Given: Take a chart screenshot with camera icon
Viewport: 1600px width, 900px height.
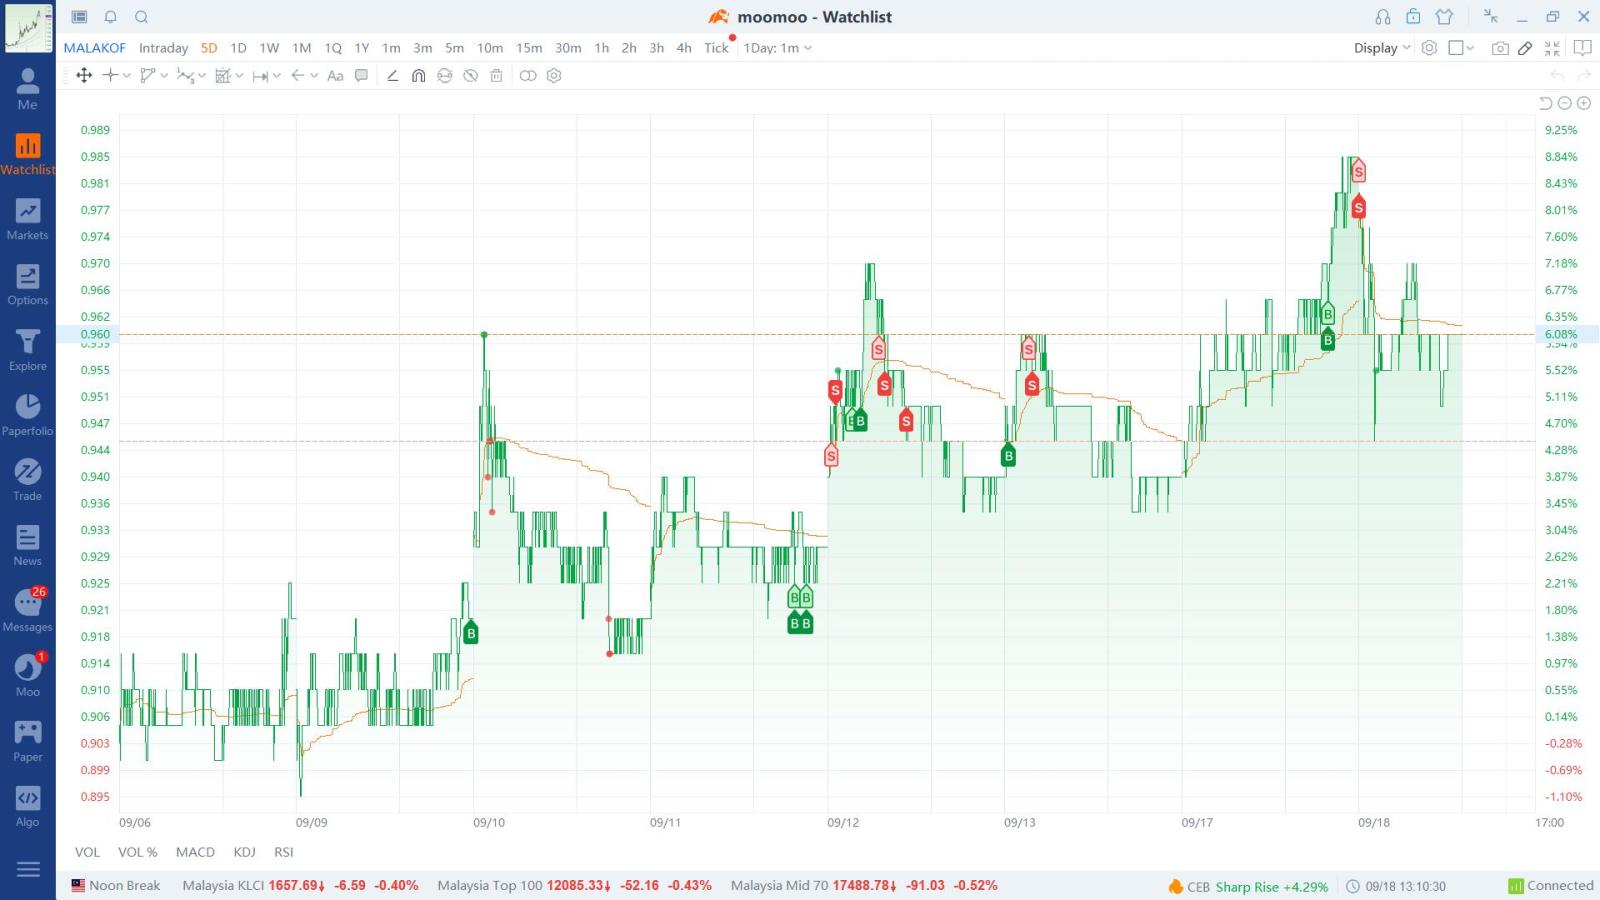Looking at the screenshot, I should pyautogui.click(x=1500, y=48).
